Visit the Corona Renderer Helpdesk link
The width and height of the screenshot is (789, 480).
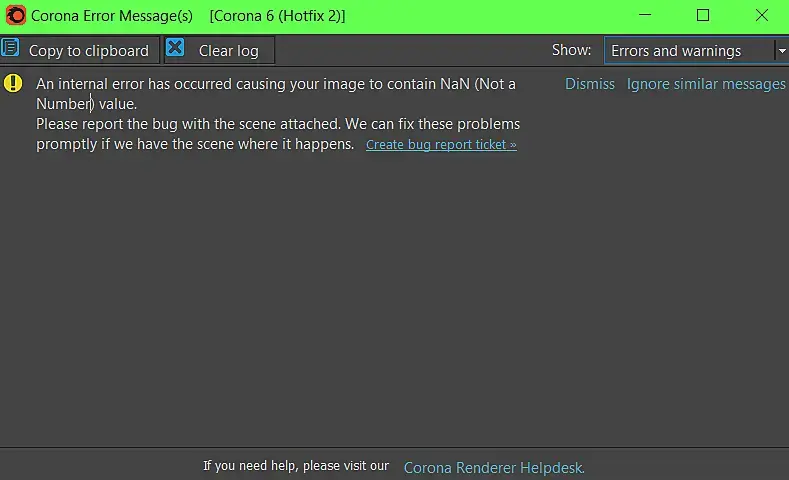point(494,467)
